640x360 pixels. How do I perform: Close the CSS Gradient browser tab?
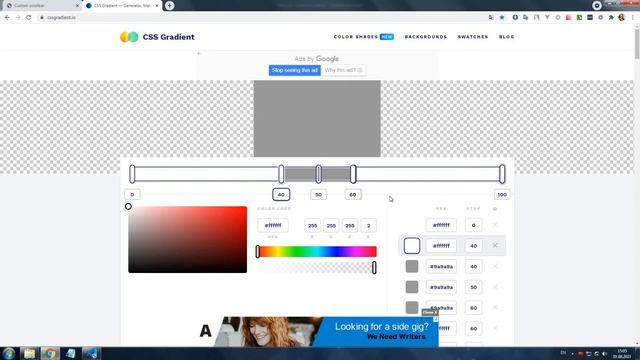point(157,6)
